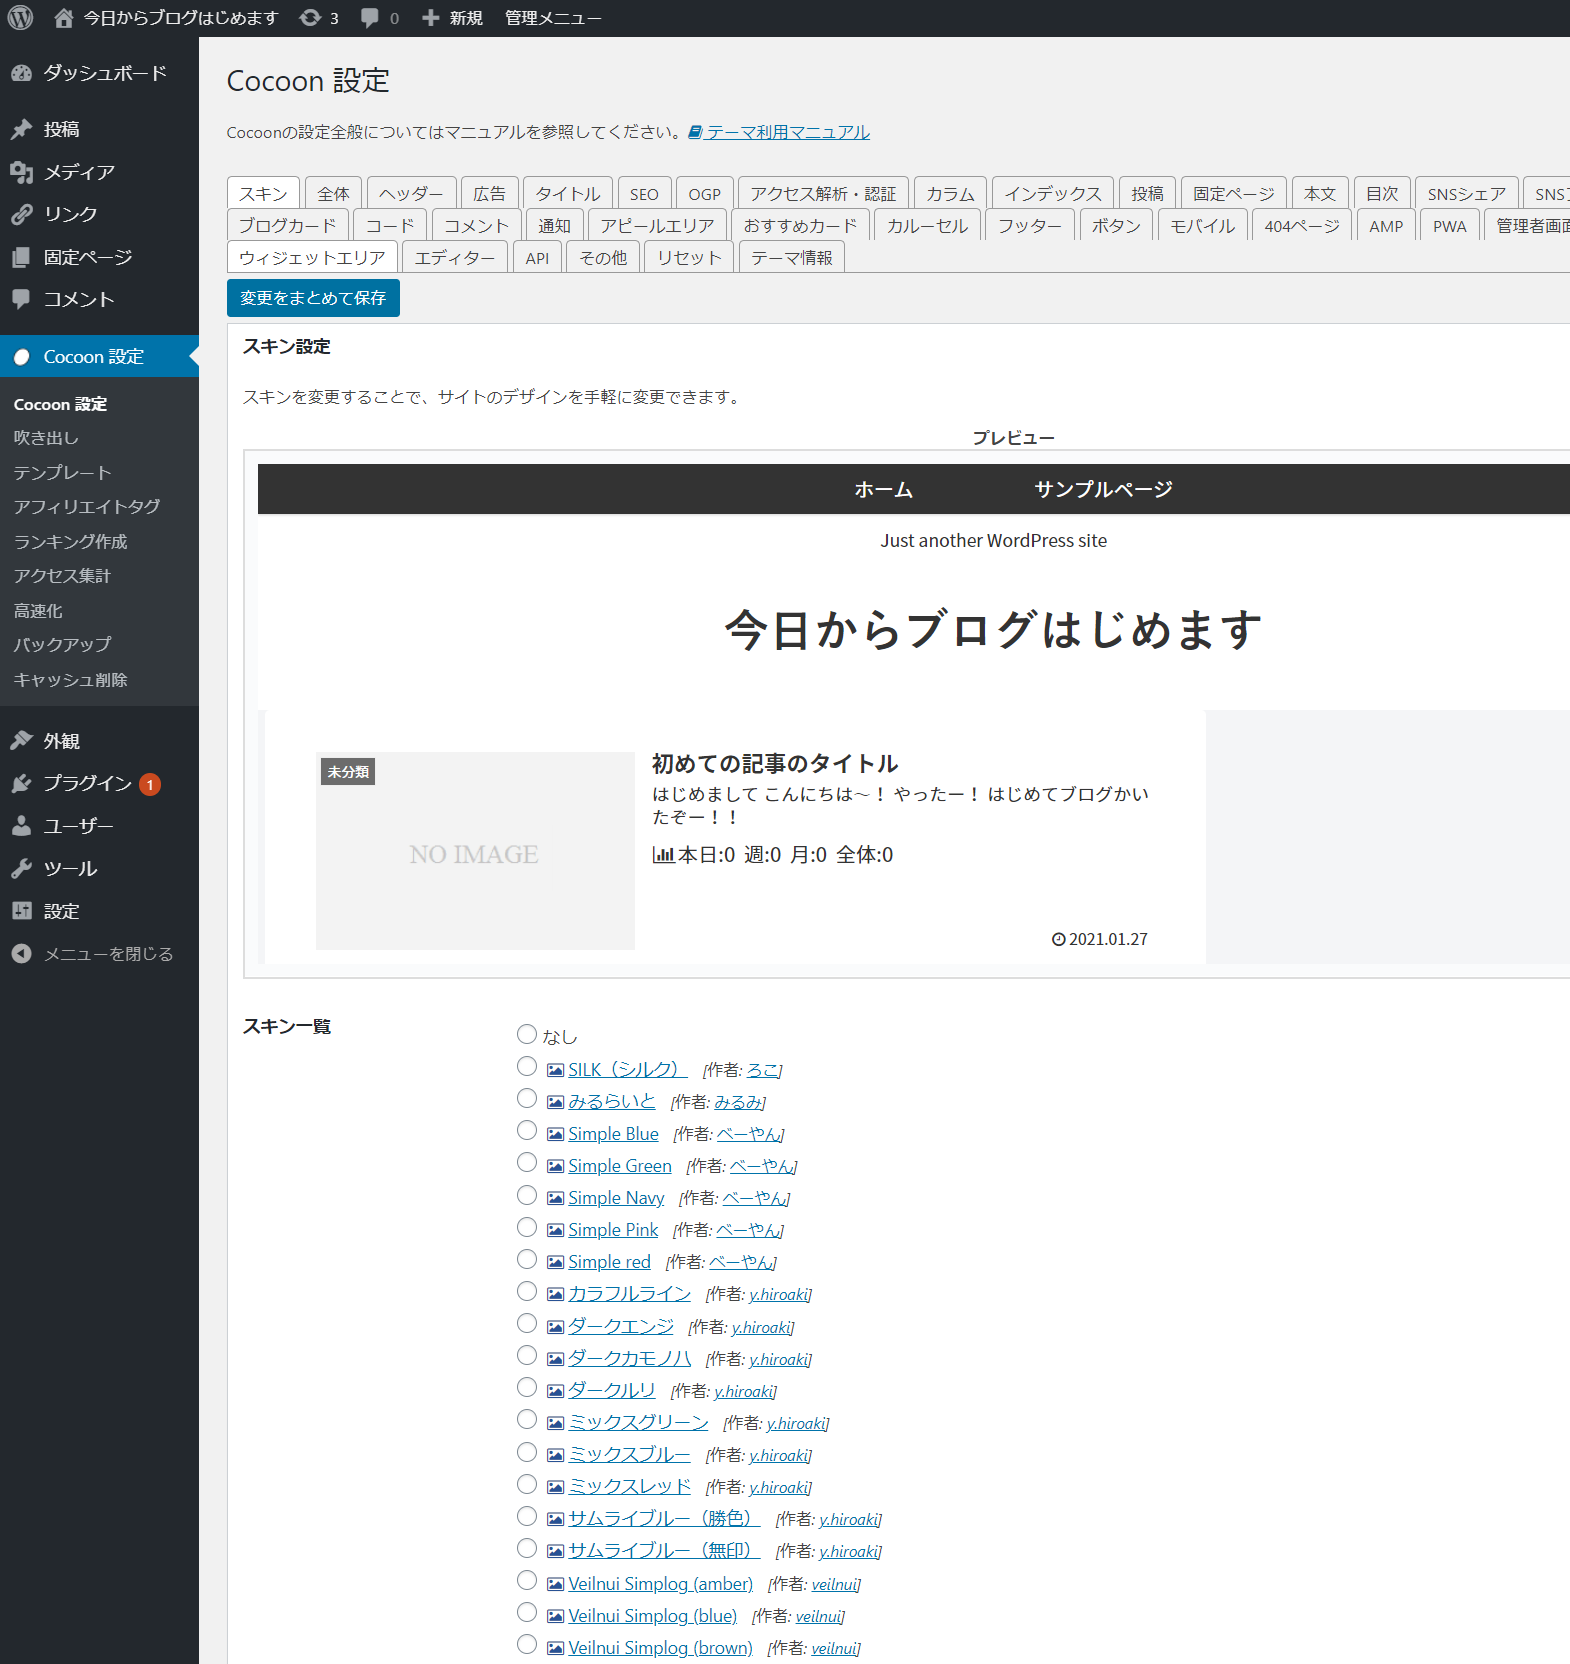Select ダークカモノハ skin radio button
This screenshot has width=1570, height=1664.
point(527,1355)
